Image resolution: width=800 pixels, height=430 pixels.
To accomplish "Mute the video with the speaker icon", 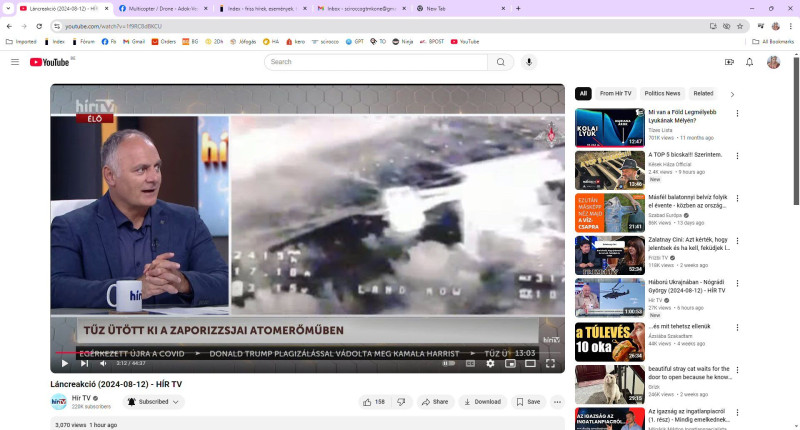I will coord(103,363).
